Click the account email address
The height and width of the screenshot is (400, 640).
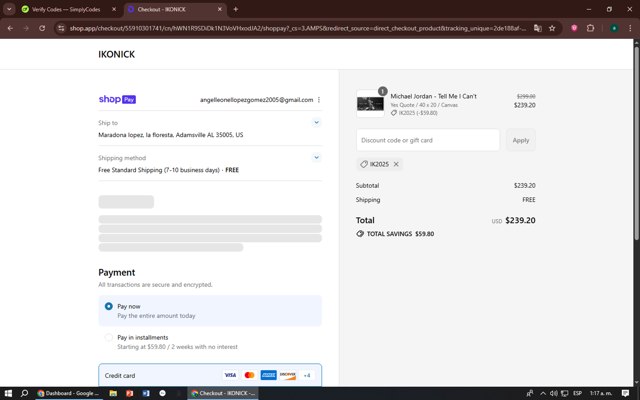point(256,100)
